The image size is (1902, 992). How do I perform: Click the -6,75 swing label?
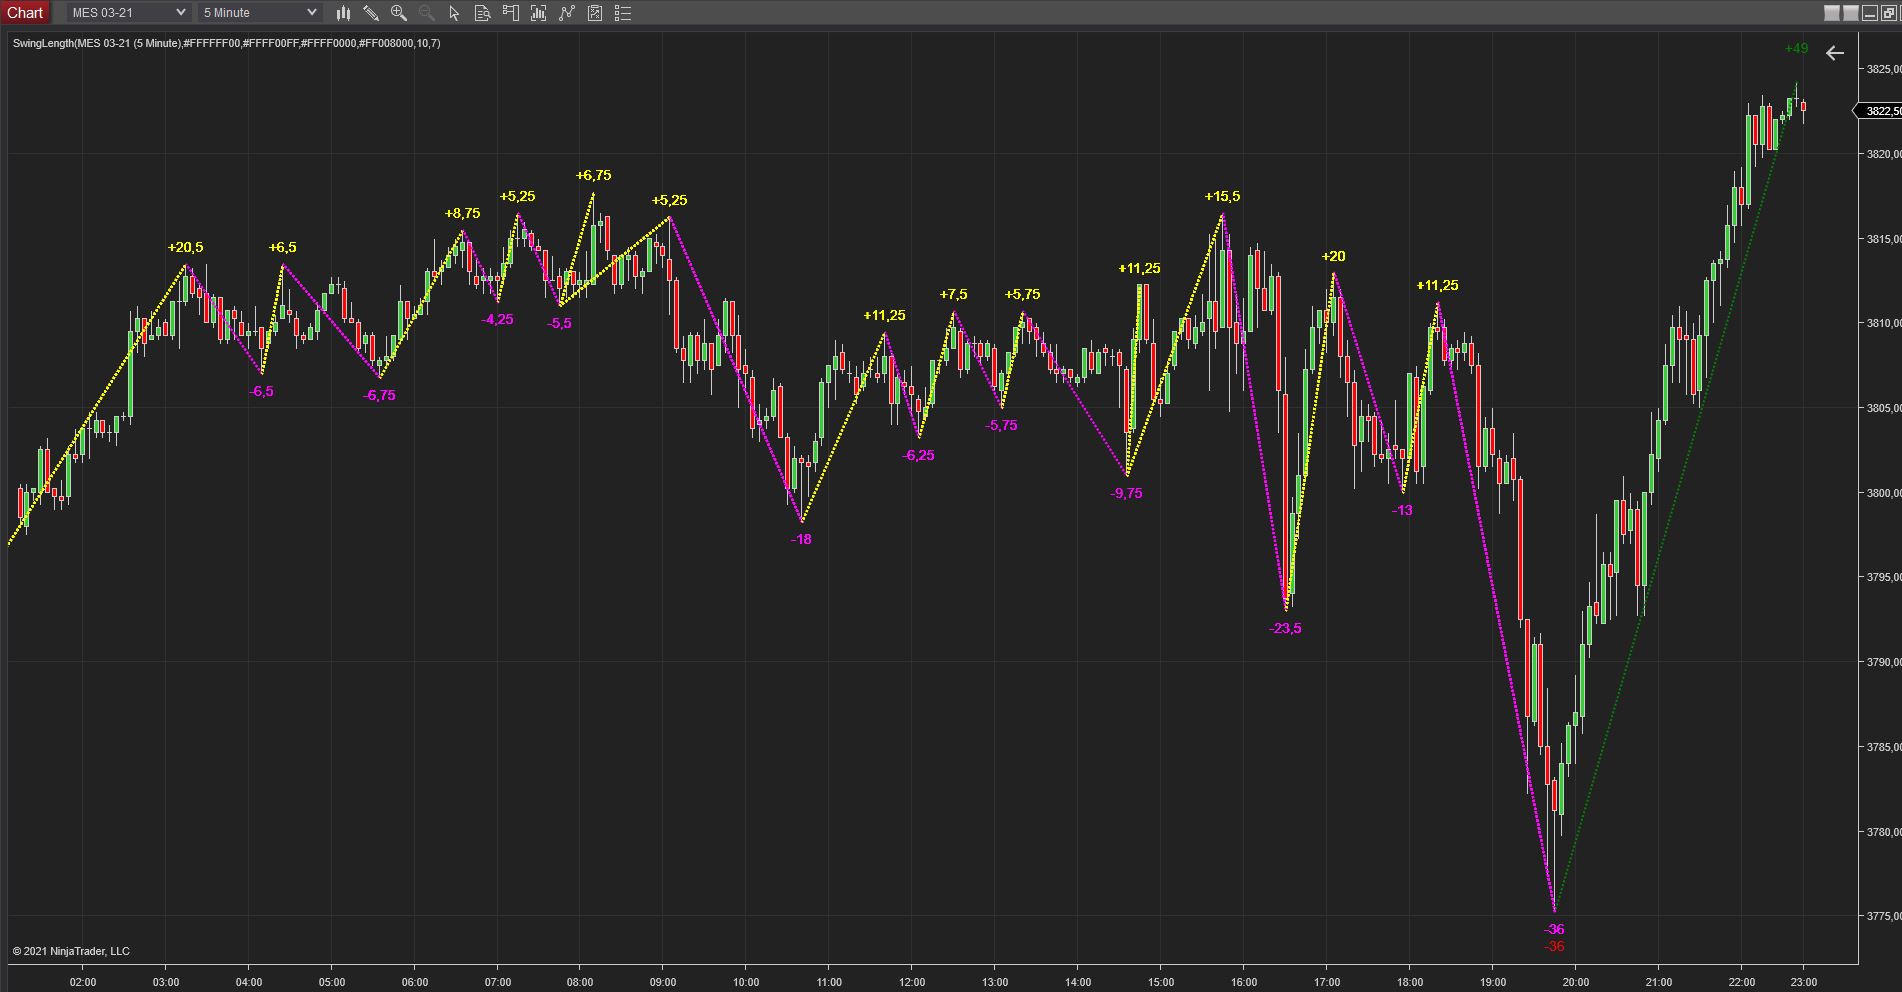pos(380,395)
